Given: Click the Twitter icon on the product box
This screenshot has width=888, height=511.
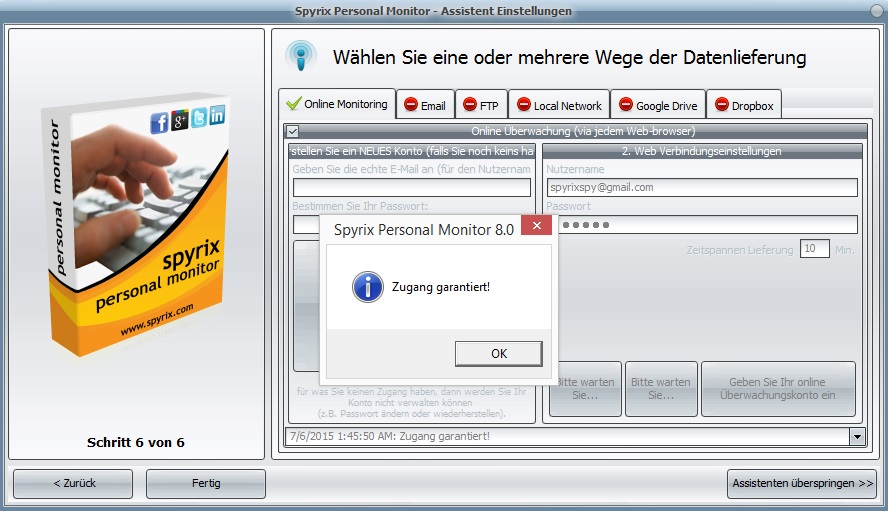Looking at the screenshot, I should 198,117.
